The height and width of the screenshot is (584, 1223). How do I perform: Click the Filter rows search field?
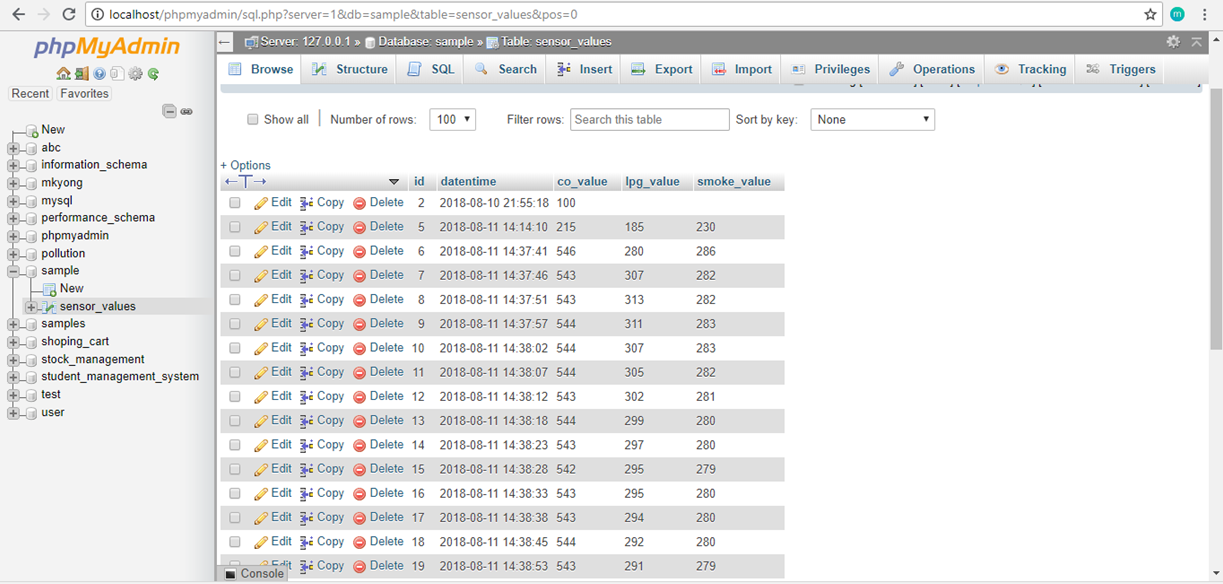(x=649, y=120)
